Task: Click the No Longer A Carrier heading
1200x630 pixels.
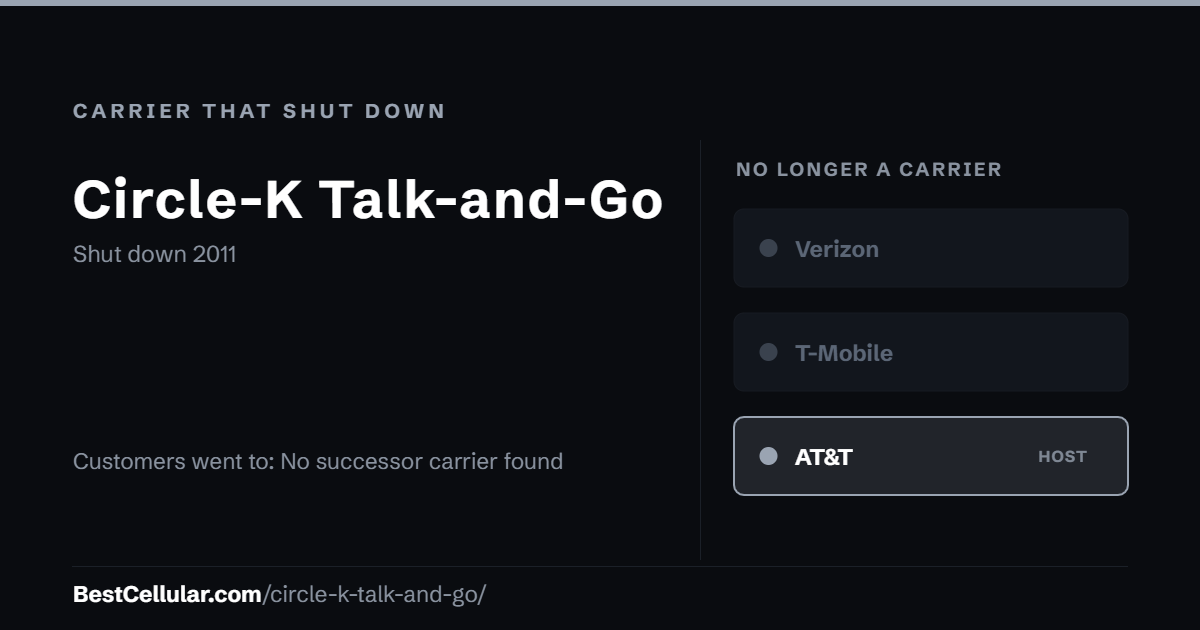Action: (869, 170)
